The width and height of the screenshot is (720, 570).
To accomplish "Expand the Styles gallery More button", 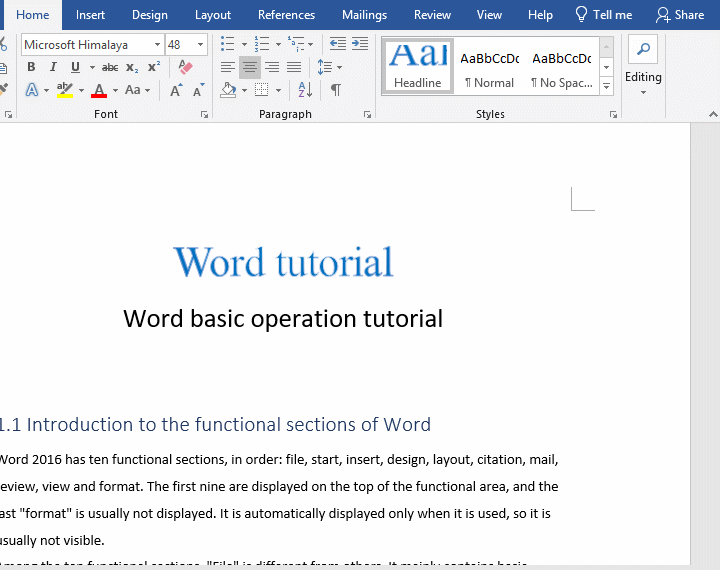I will coord(607,86).
